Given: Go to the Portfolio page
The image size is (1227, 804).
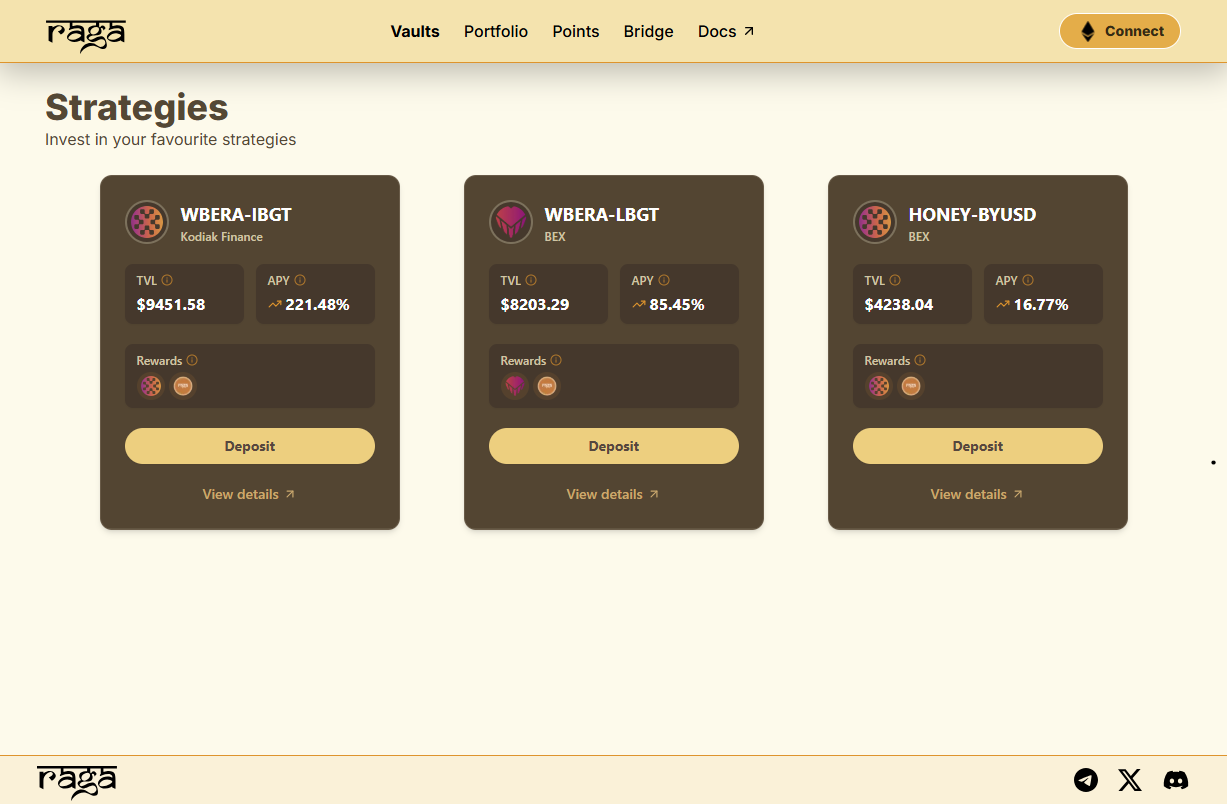Looking at the screenshot, I should (496, 32).
